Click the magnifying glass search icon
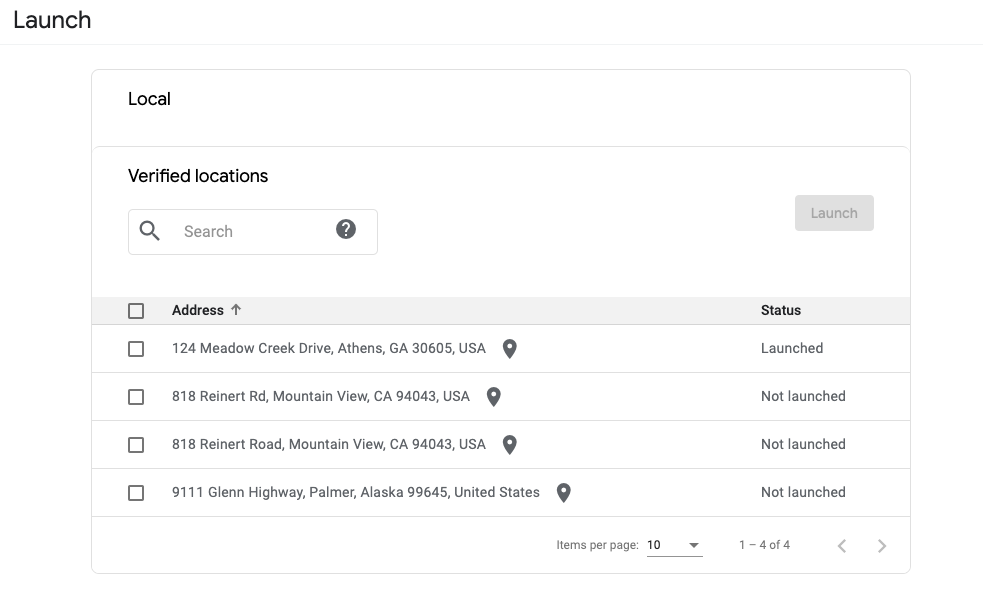 coord(150,231)
